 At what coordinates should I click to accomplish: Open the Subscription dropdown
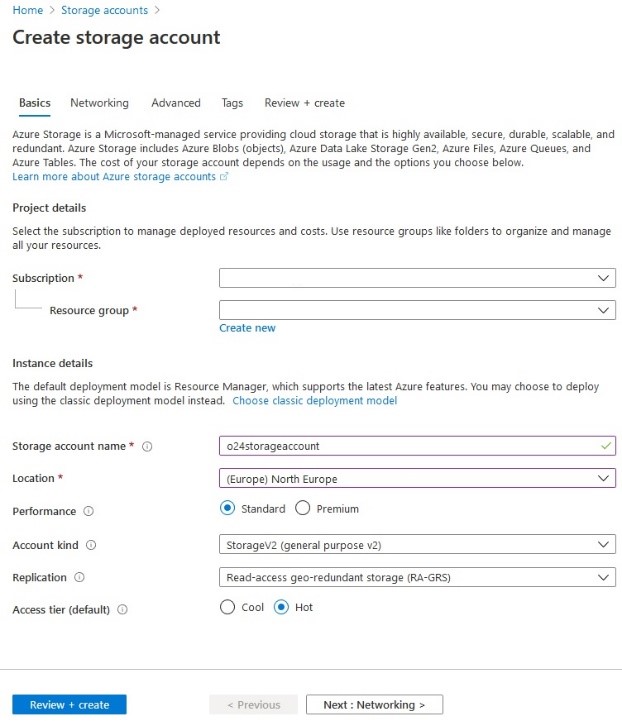tap(417, 278)
